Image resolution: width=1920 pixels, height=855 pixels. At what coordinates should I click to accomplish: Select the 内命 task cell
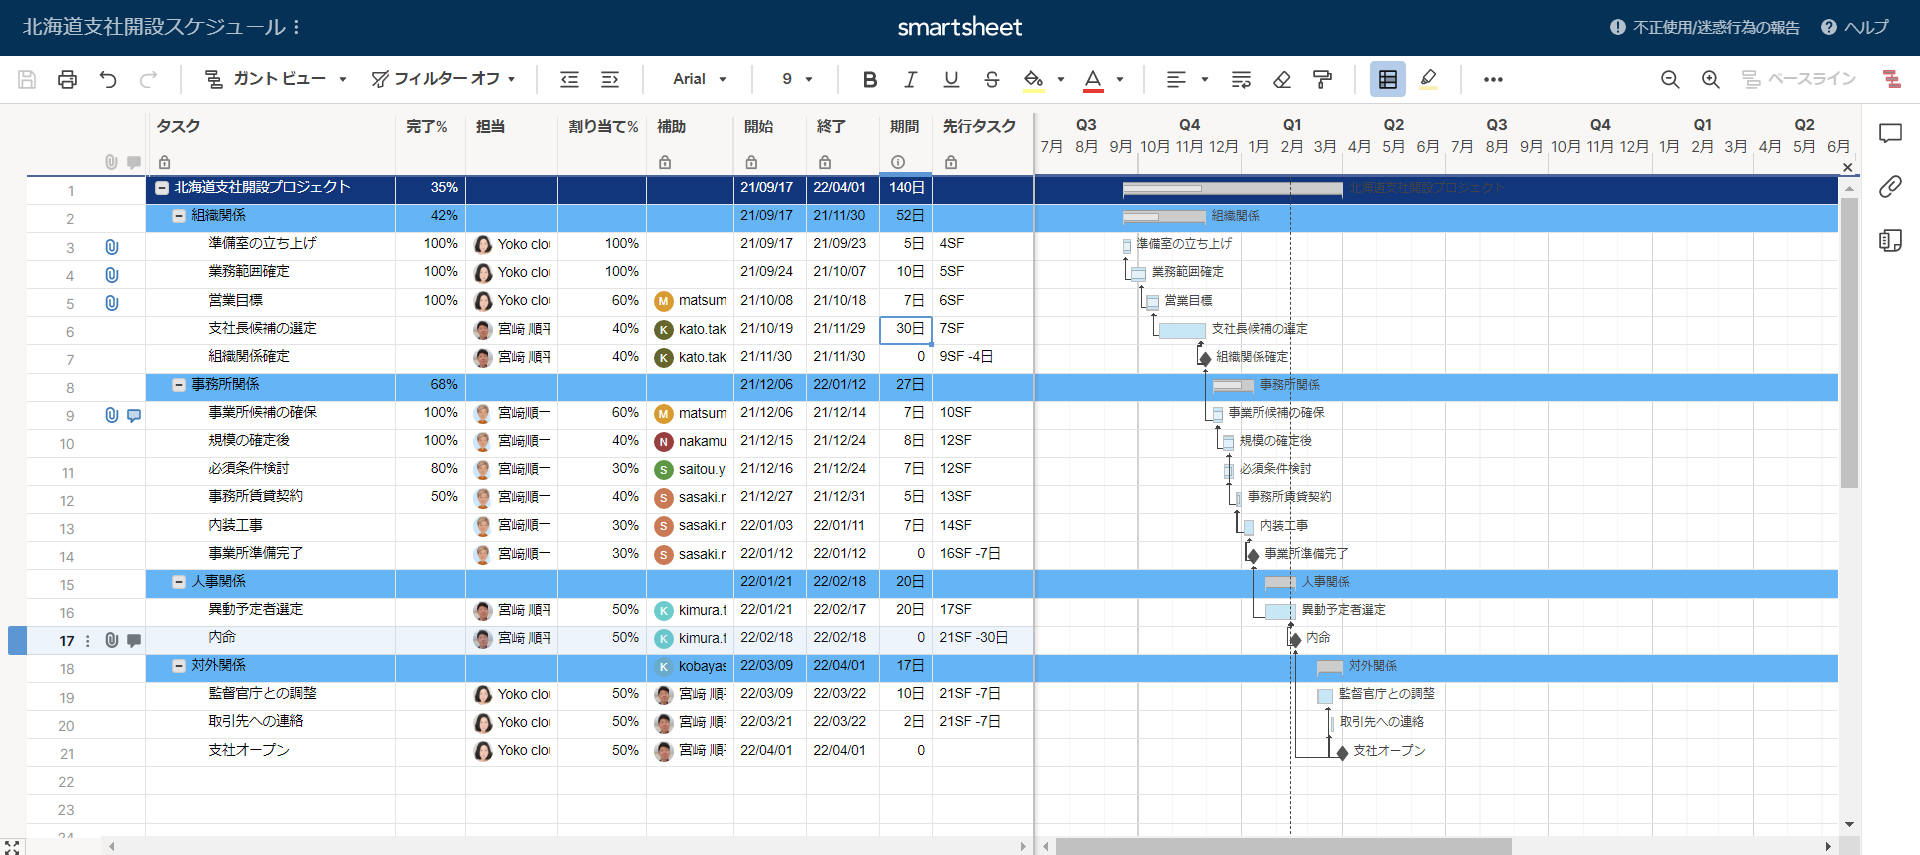point(270,638)
